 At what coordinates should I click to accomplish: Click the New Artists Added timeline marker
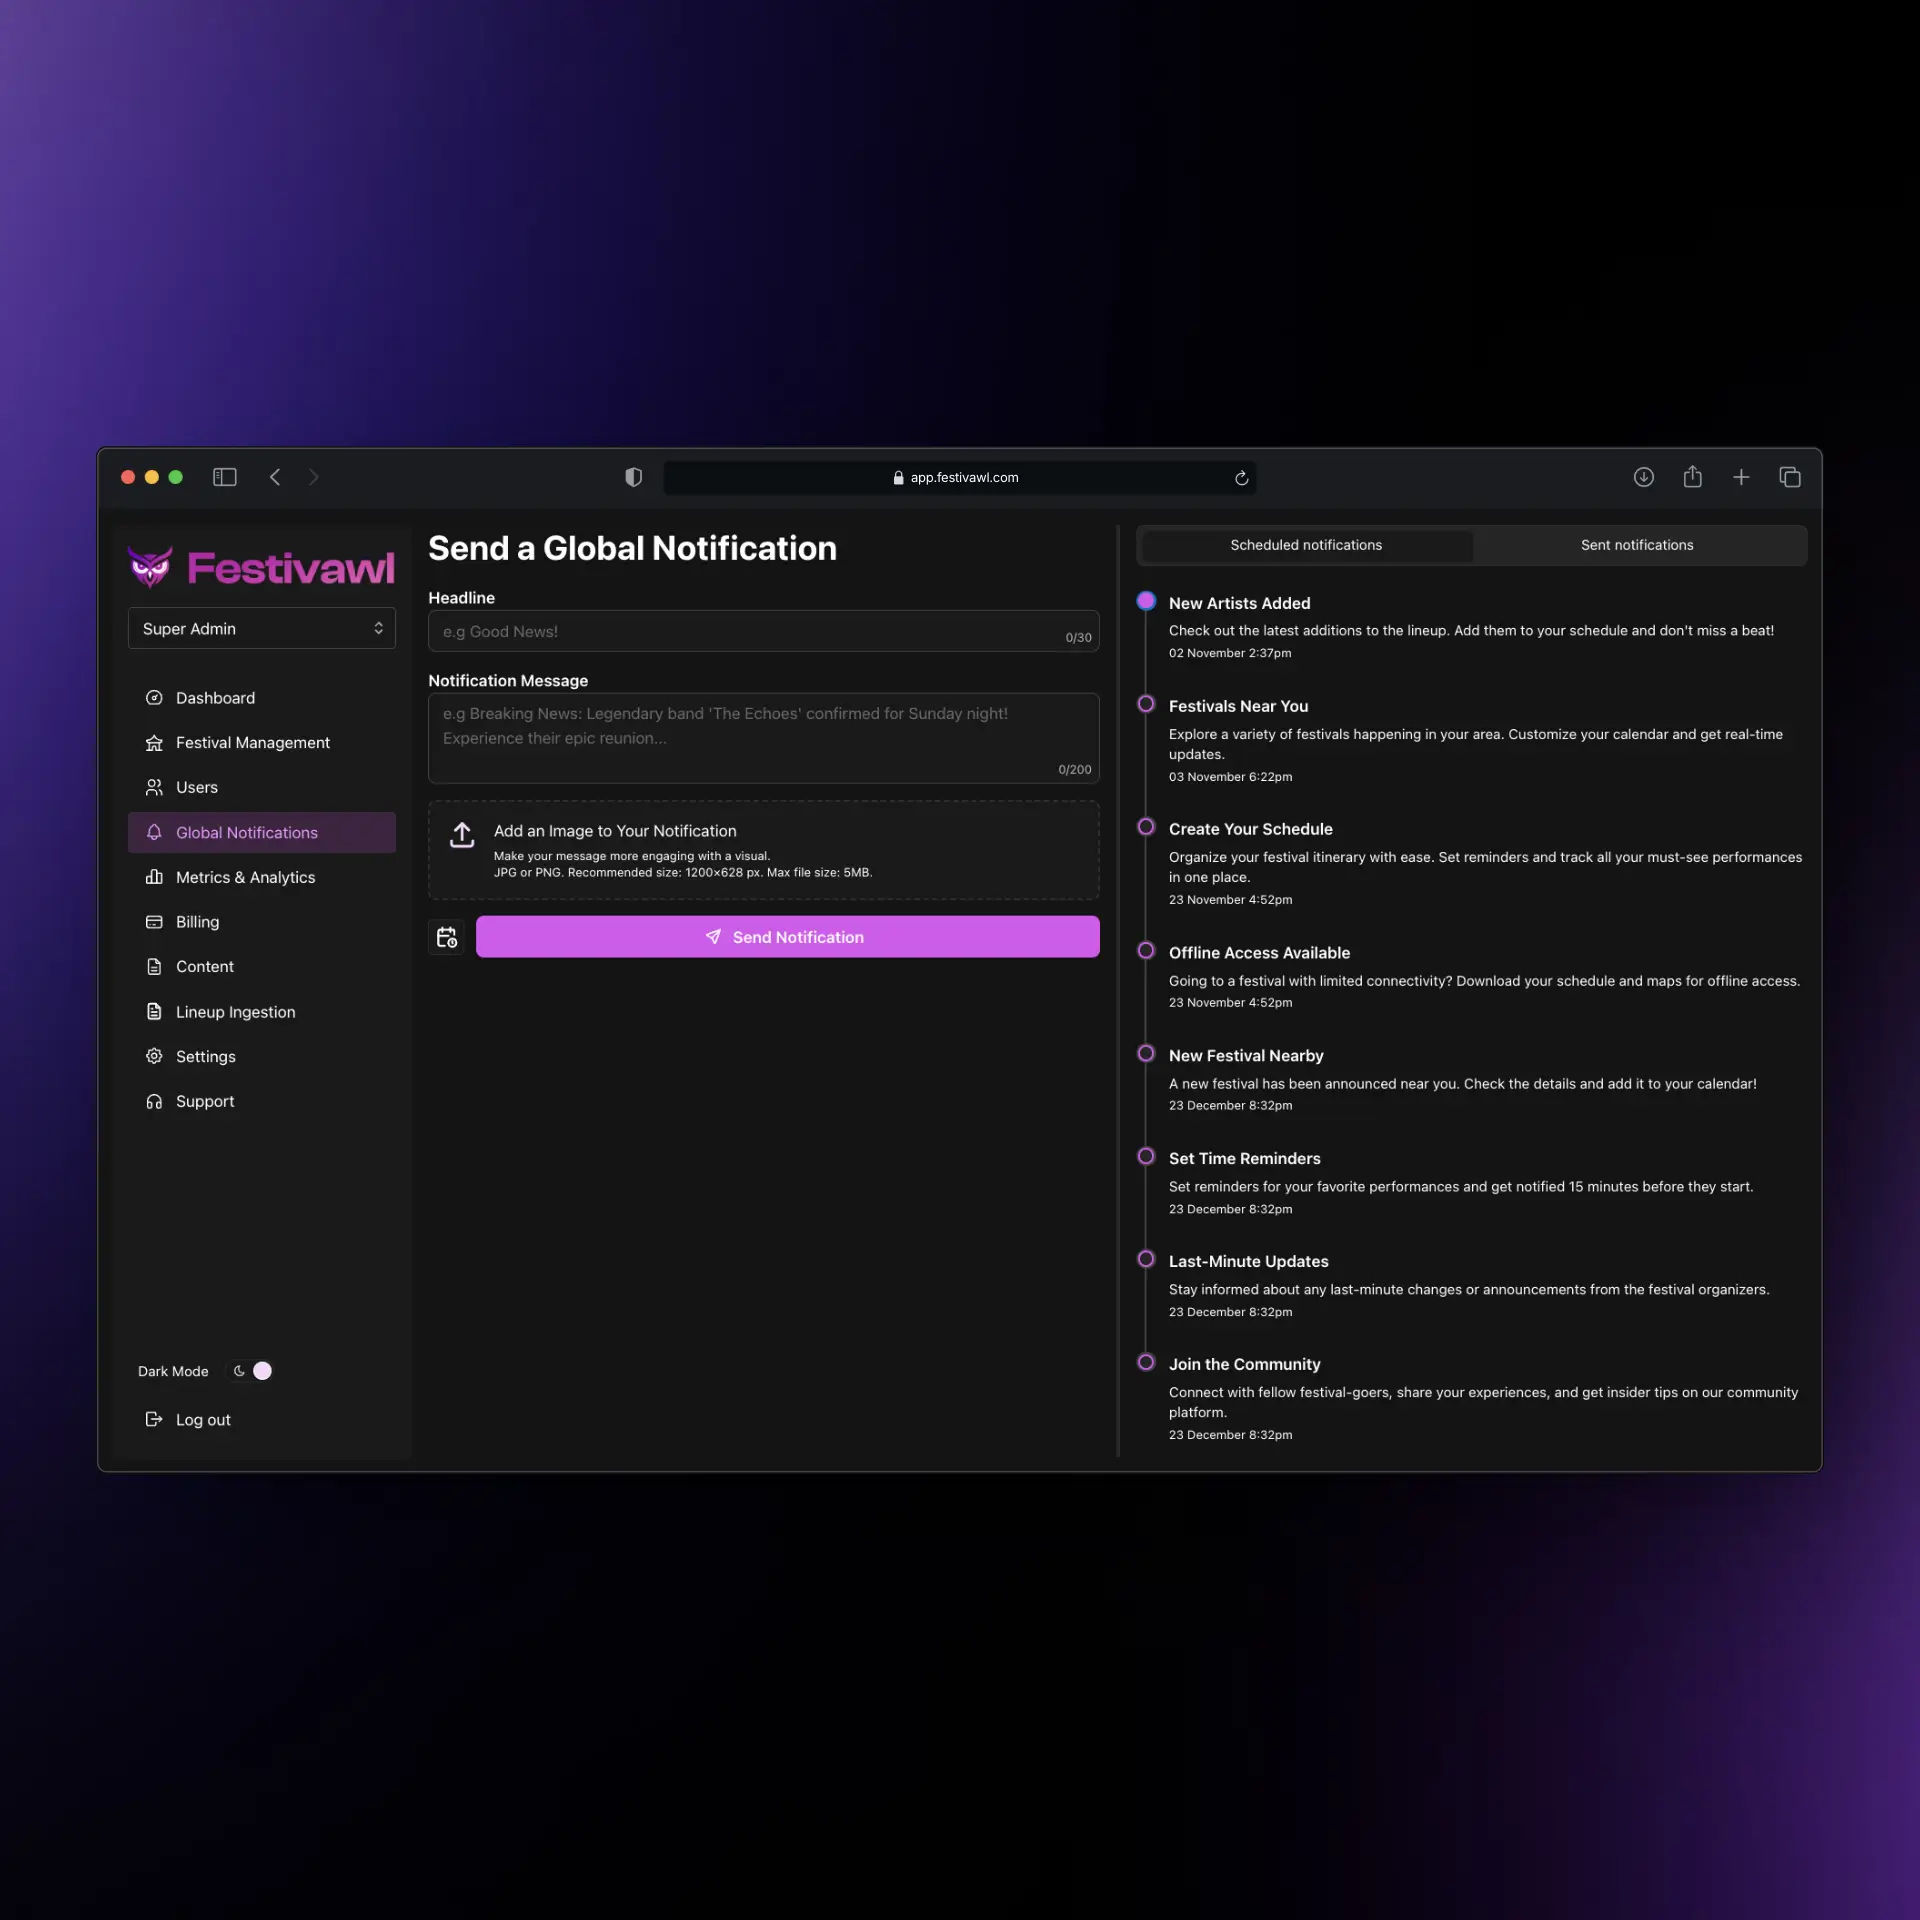(x=1146, y=601)
